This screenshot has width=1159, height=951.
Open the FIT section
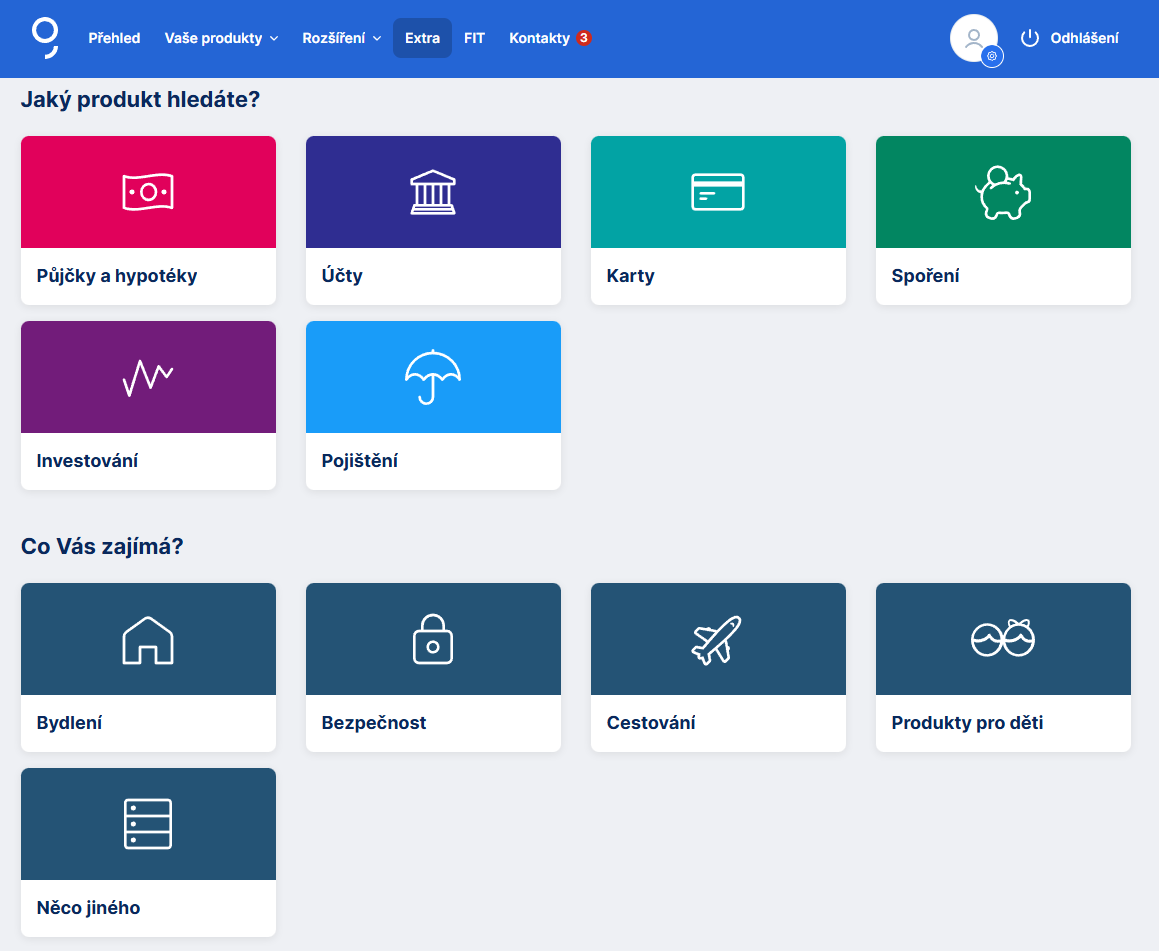(474, 38)
